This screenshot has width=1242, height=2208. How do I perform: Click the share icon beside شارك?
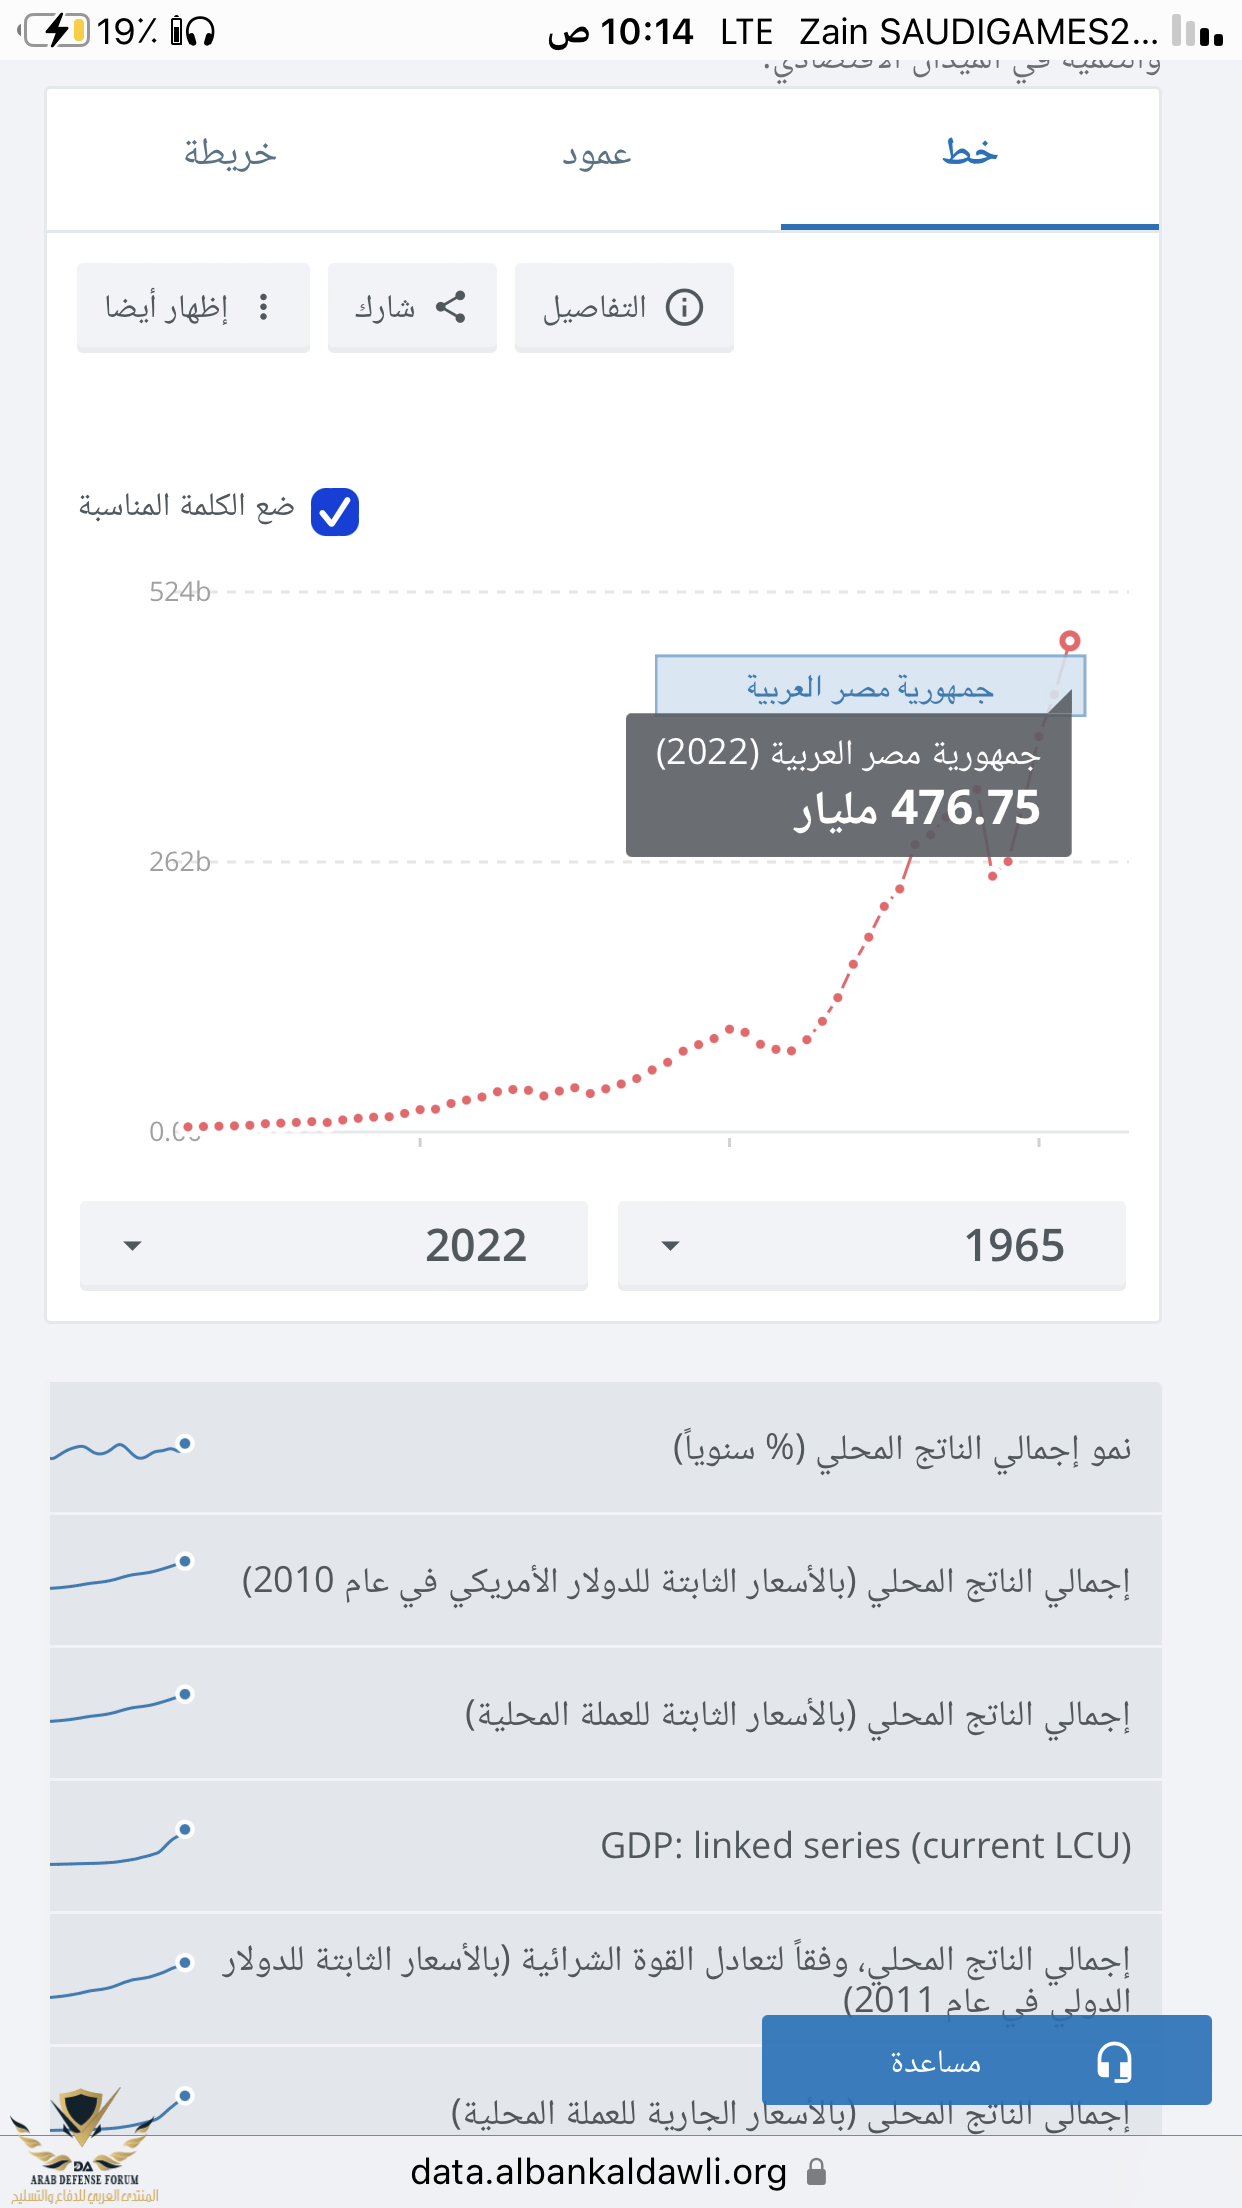tap(451, 307)
